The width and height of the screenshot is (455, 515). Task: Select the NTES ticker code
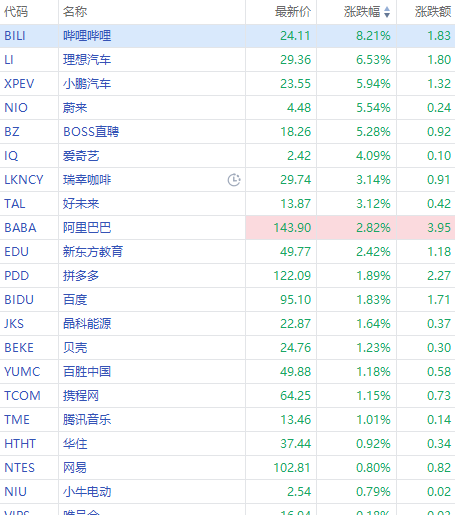tap(19, 468)
